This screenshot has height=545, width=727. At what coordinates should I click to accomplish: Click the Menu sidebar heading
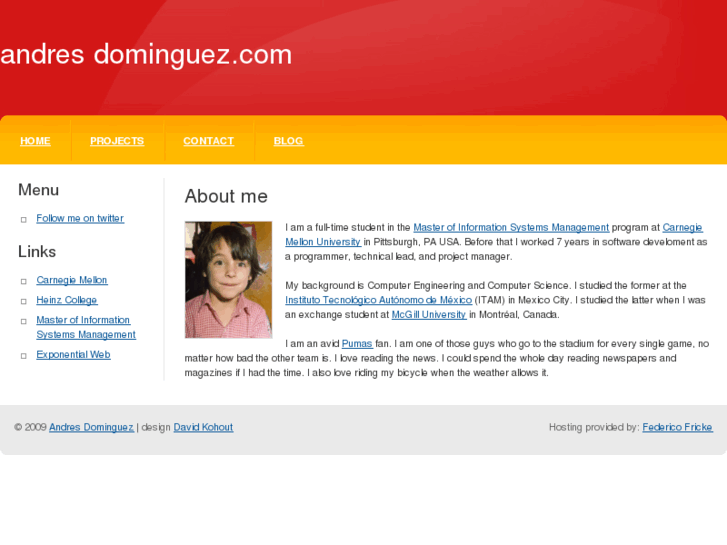click(38, 190)
